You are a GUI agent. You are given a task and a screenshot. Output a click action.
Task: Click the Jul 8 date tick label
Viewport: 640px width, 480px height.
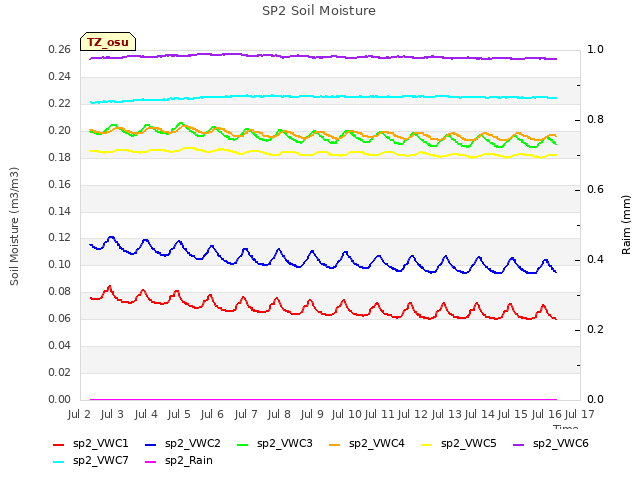[279, 415]
